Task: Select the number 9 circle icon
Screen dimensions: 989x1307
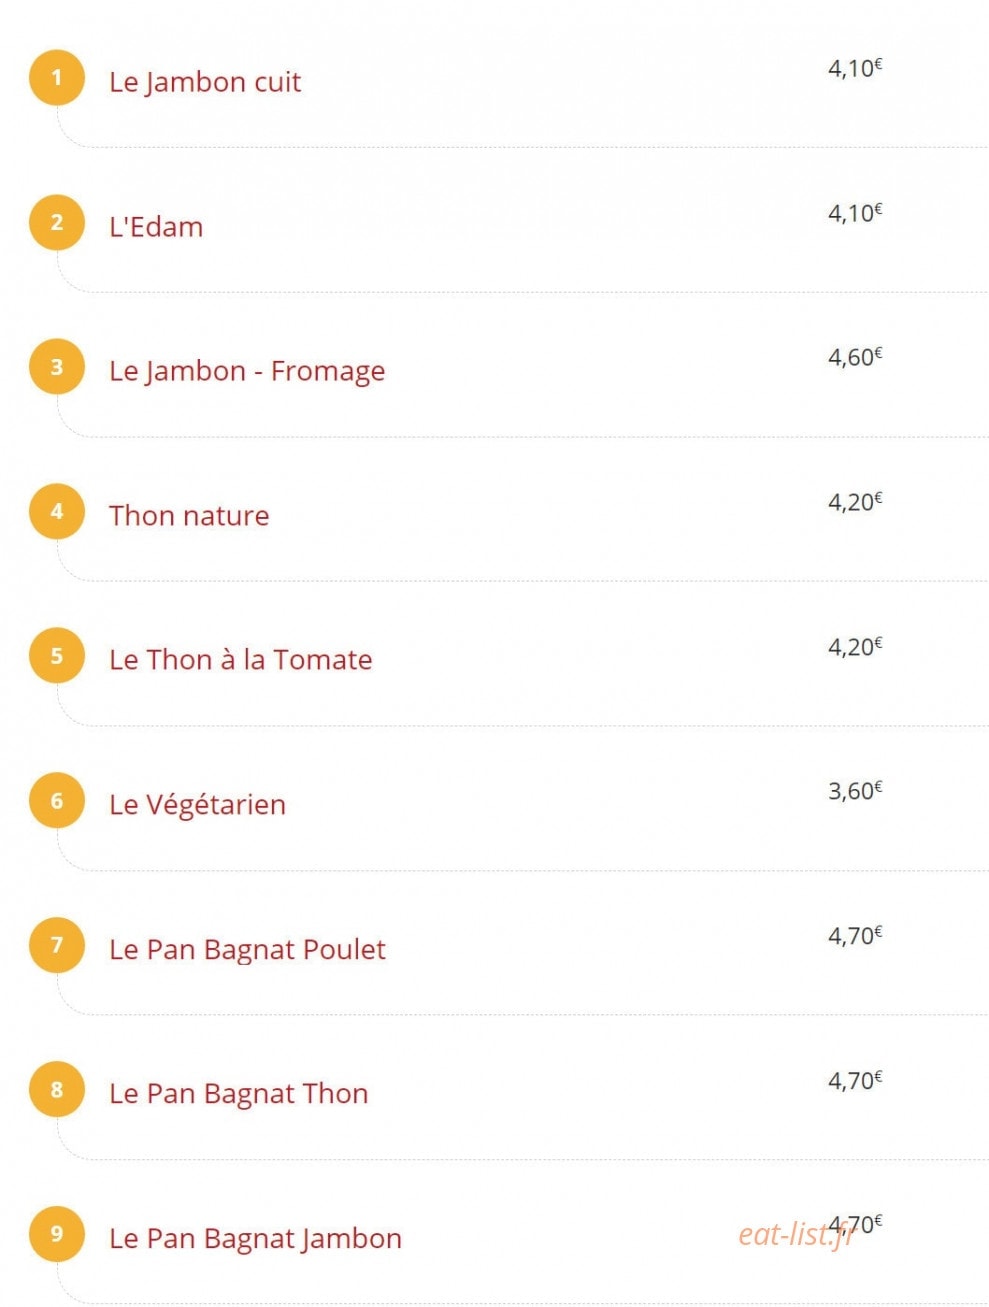Action: (57, 1234)
